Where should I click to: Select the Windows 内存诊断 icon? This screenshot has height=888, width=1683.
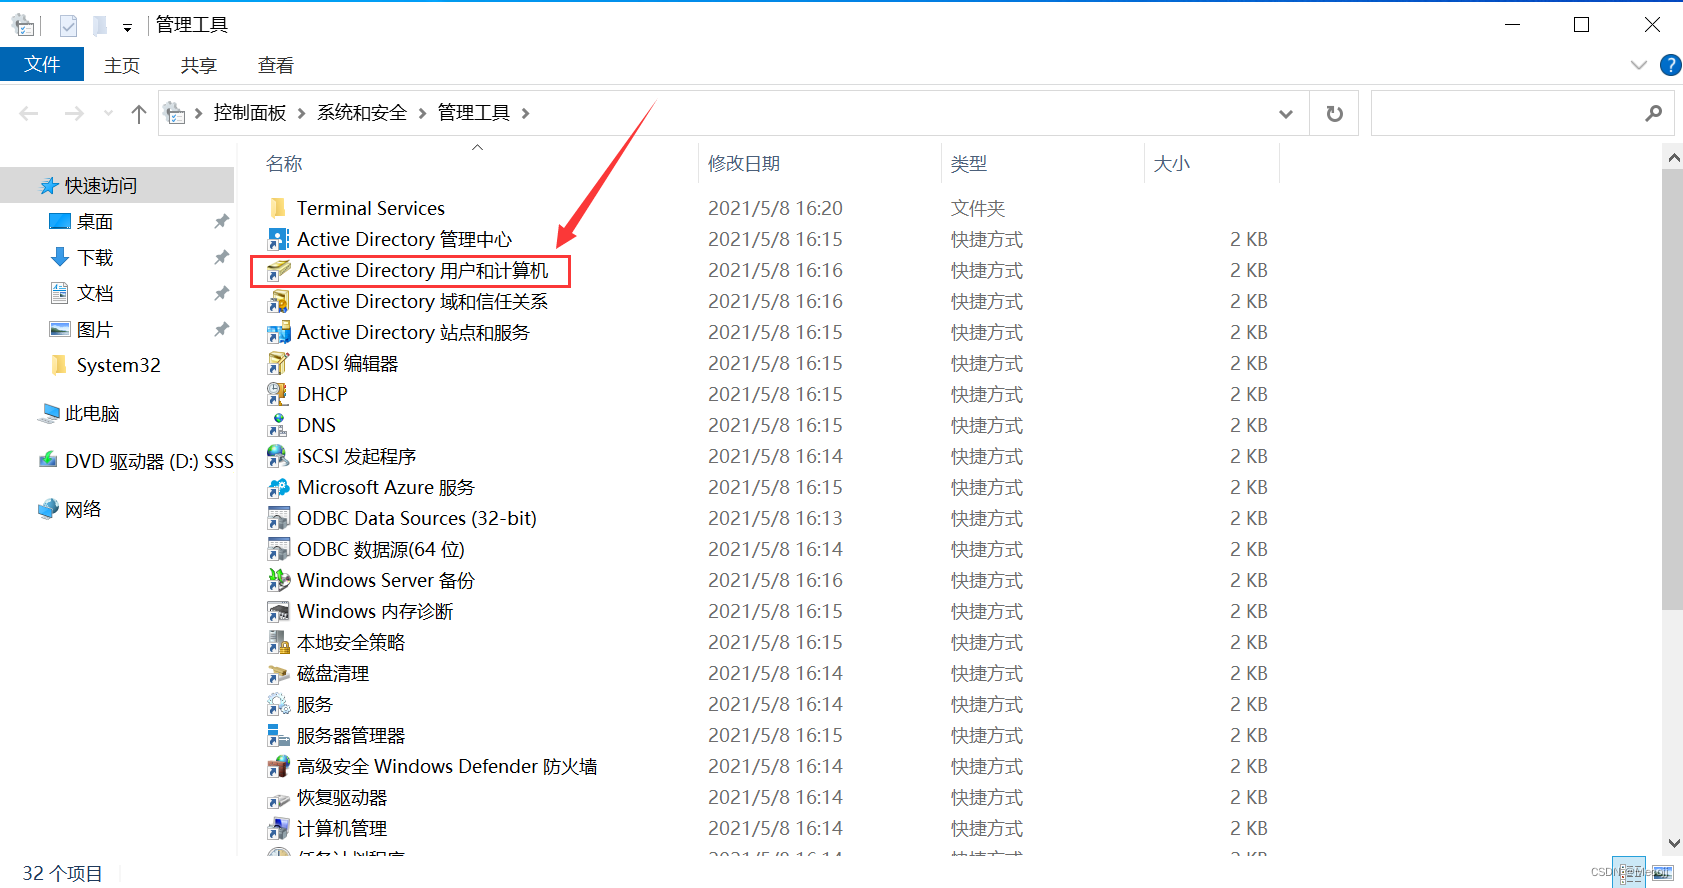click(x=278, y=611)
